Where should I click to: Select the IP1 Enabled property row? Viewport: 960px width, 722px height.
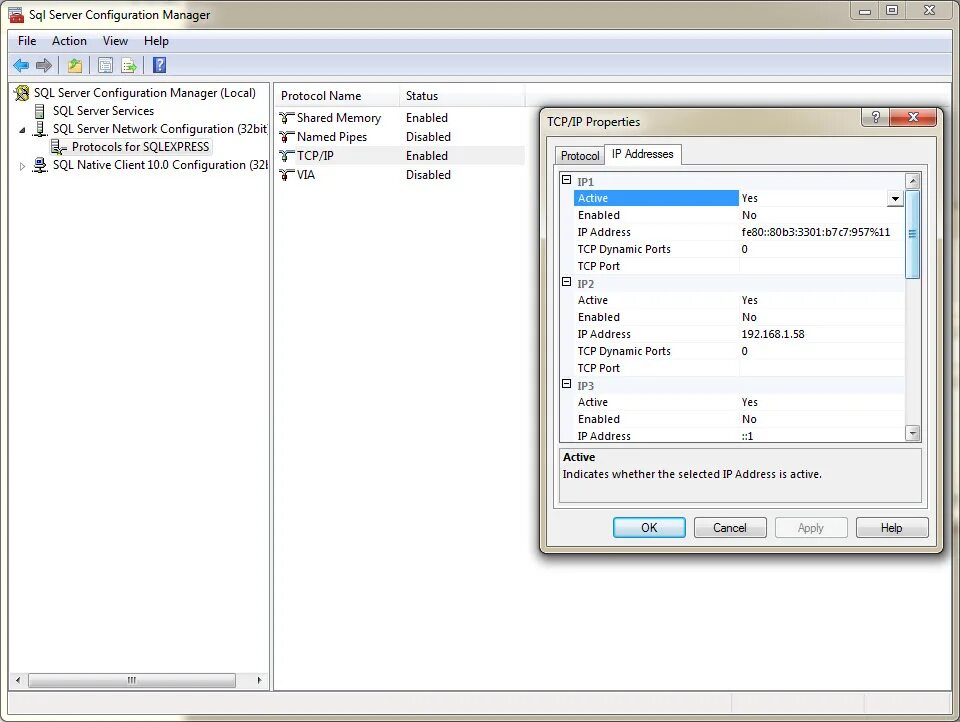739,215
